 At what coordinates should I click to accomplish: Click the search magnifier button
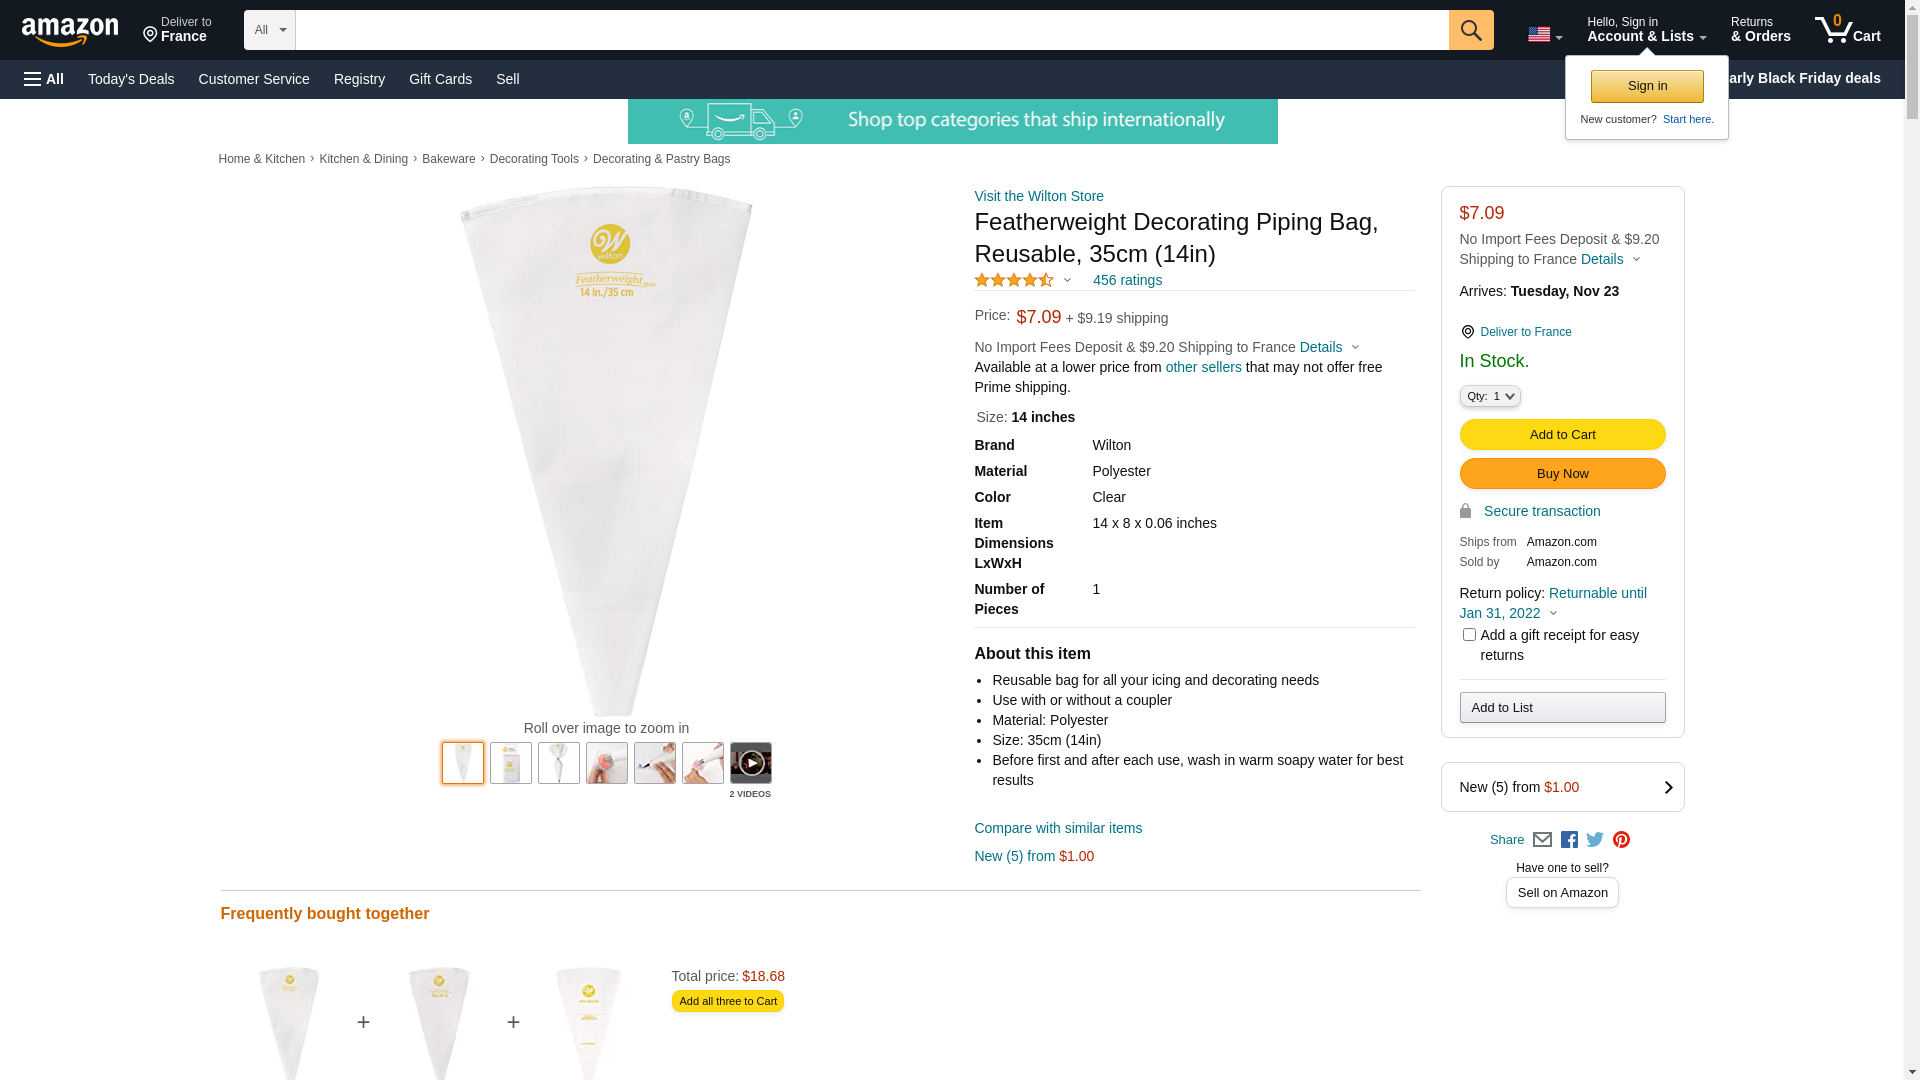coord(1471,30)
